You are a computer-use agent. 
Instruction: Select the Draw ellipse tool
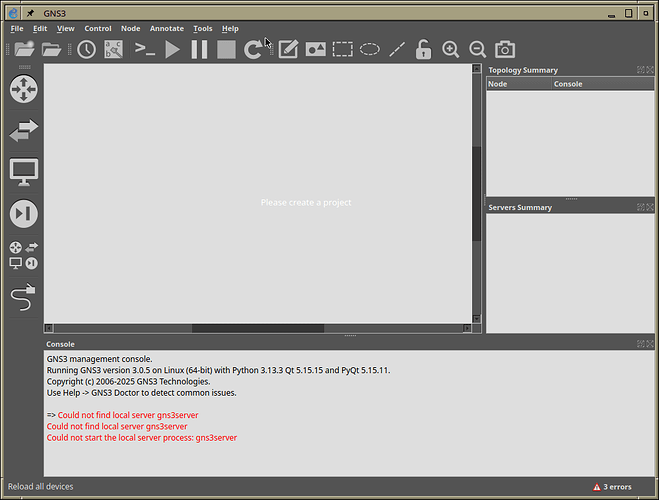370,49
